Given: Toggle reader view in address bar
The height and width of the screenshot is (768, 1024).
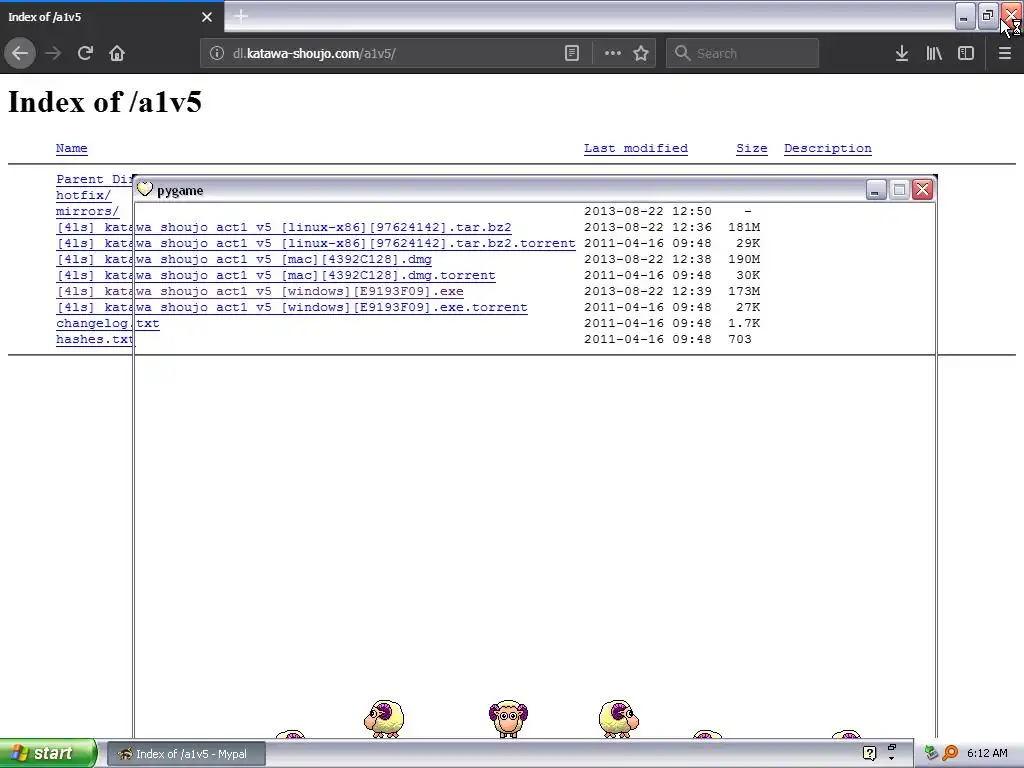Looking at the screenshot, I should coord(571,53).
